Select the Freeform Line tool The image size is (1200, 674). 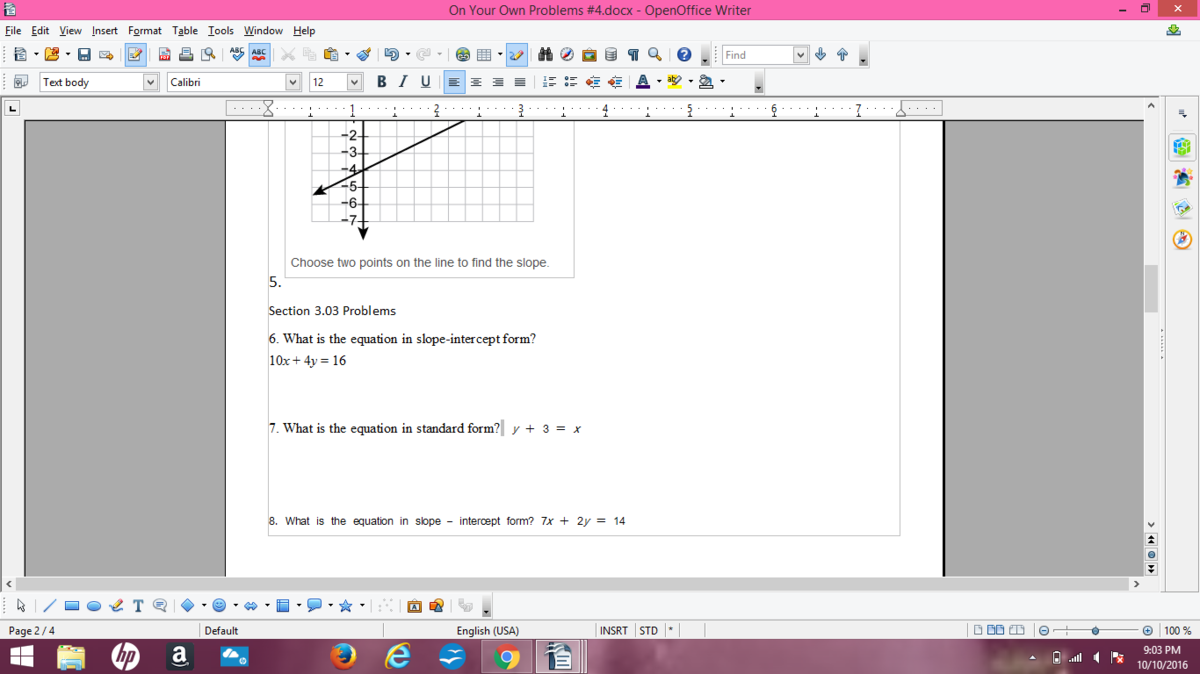116,605
